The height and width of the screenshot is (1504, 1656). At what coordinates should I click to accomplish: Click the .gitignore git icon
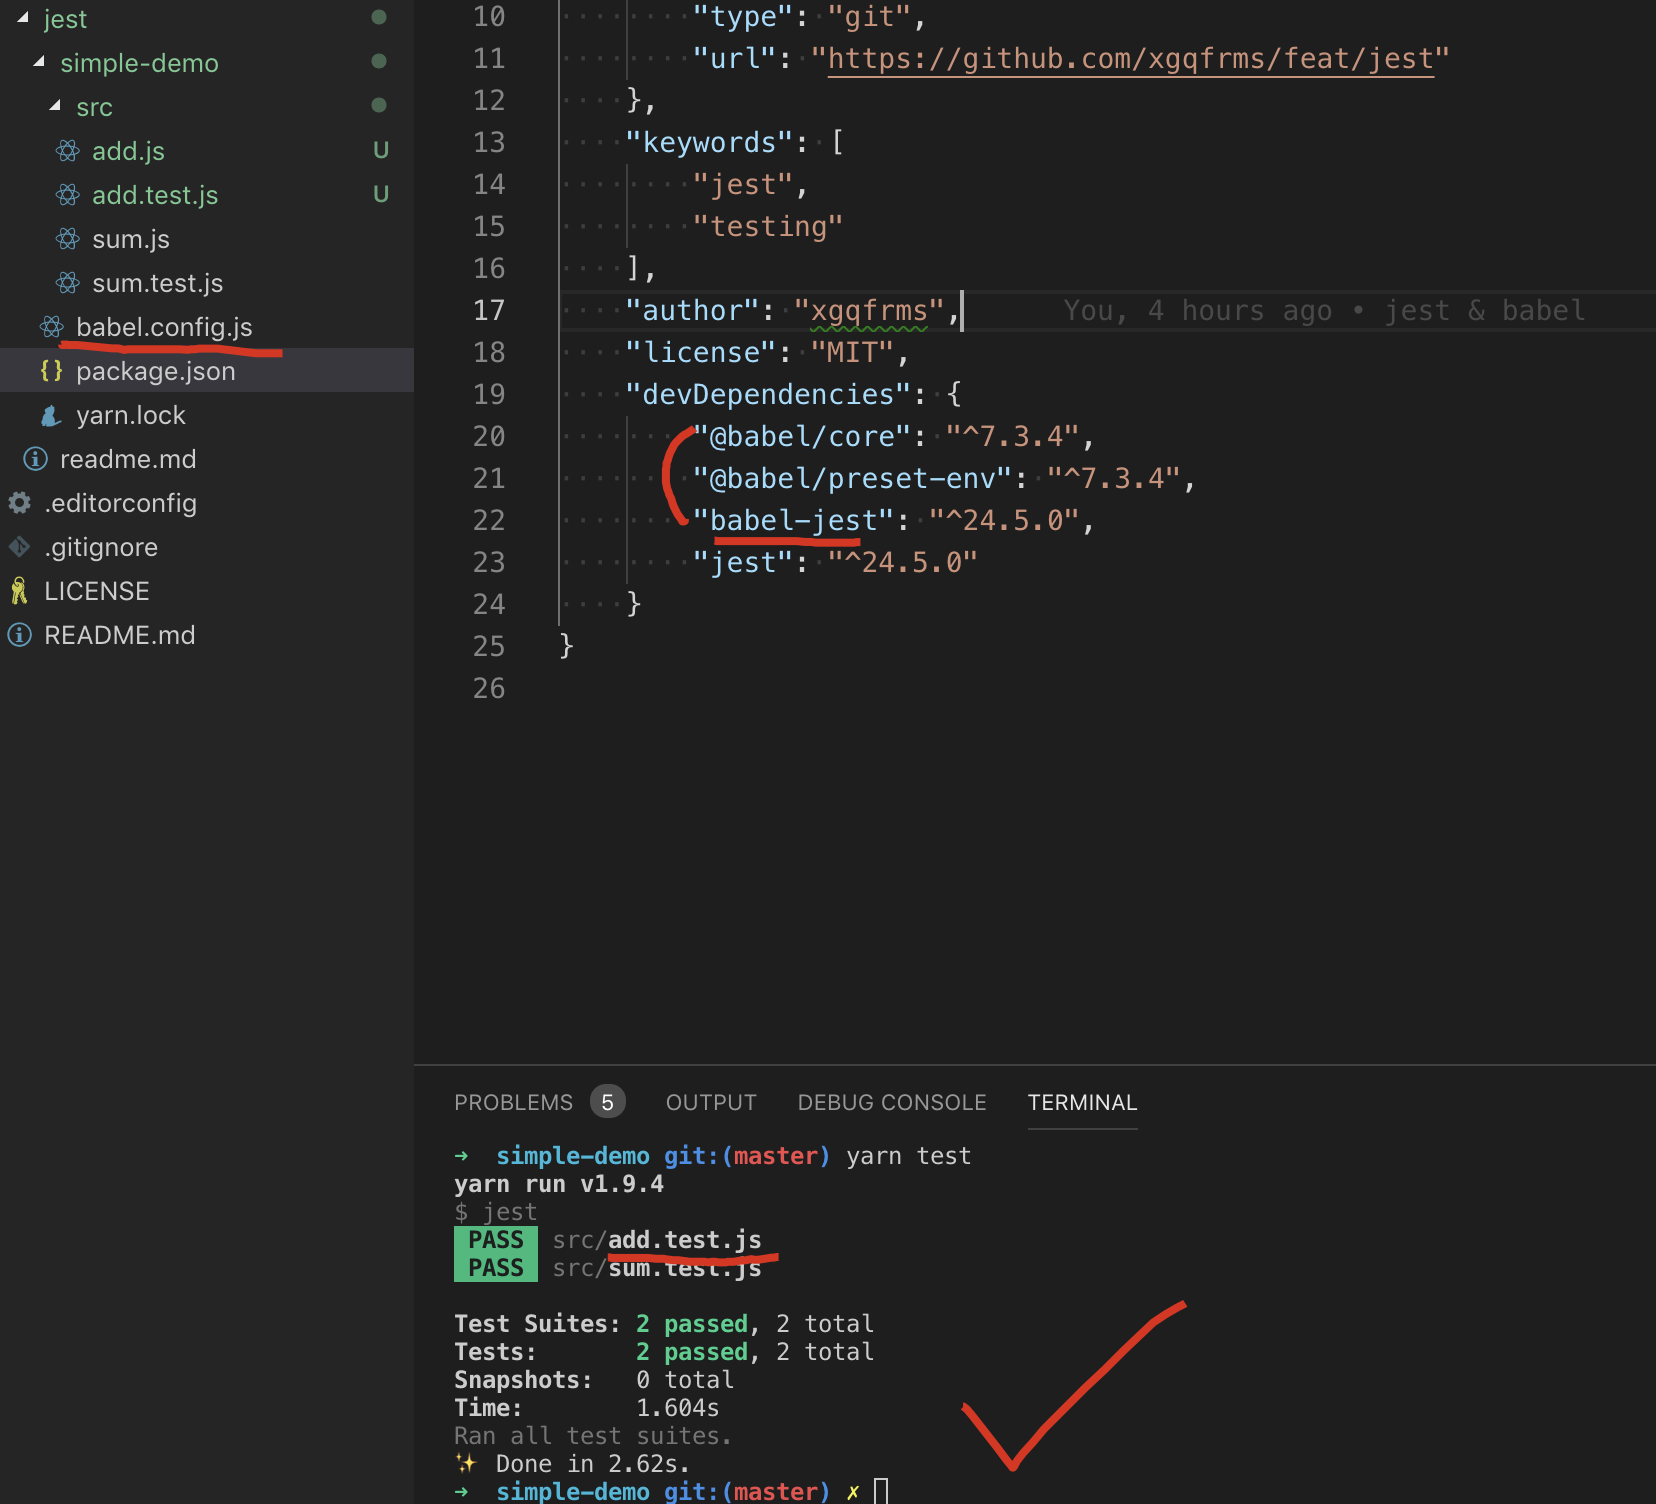click(20, 547)
